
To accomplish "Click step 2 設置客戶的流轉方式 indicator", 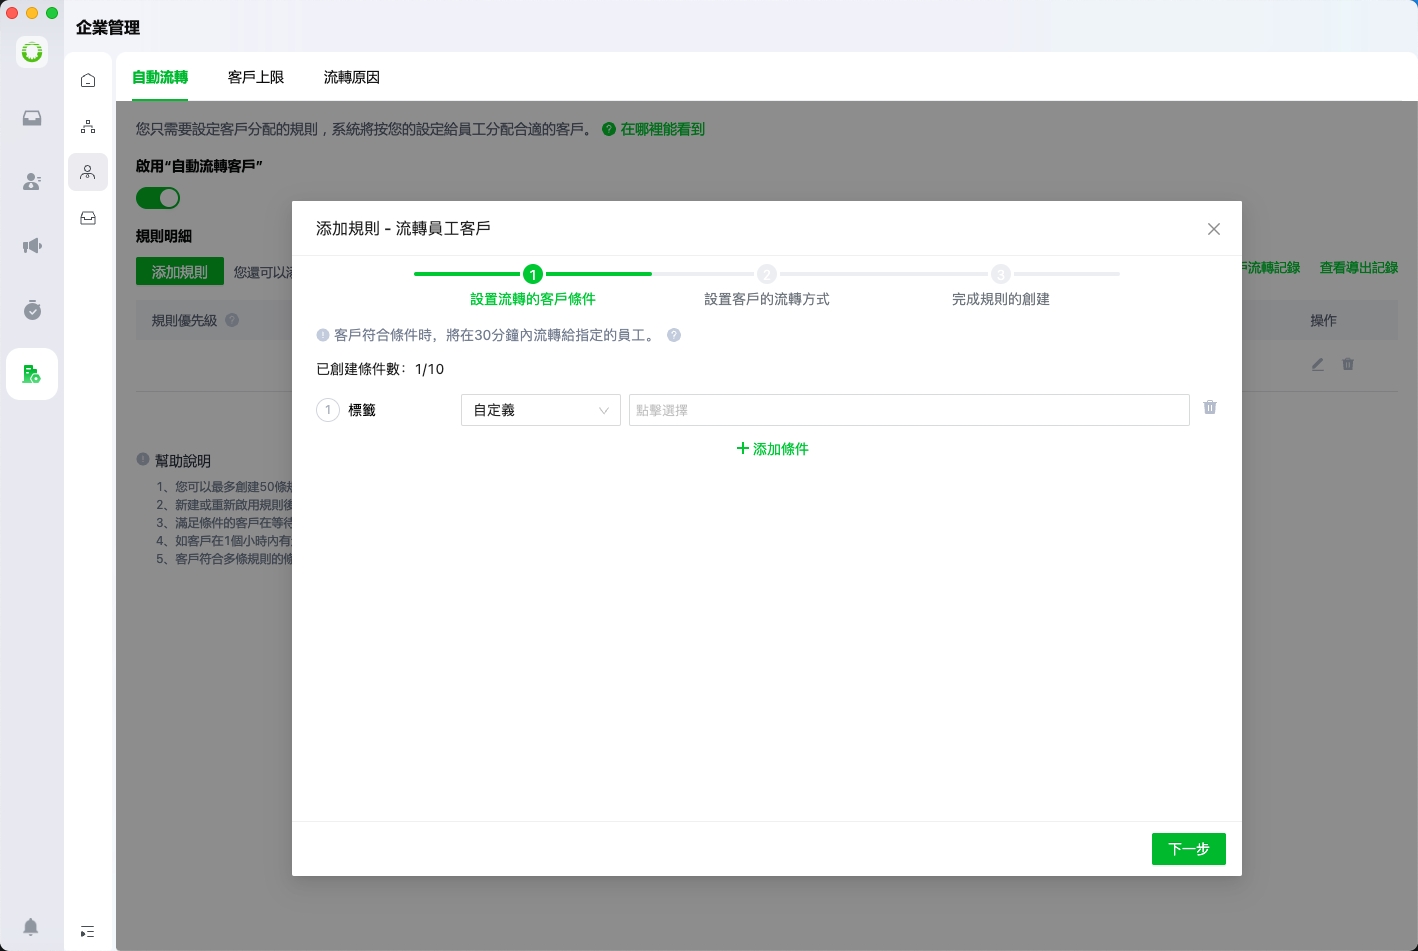I will 767,275.
